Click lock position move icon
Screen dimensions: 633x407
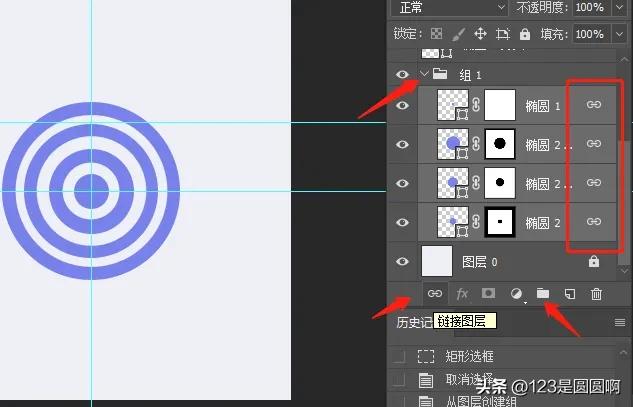[x=480, y=34]
